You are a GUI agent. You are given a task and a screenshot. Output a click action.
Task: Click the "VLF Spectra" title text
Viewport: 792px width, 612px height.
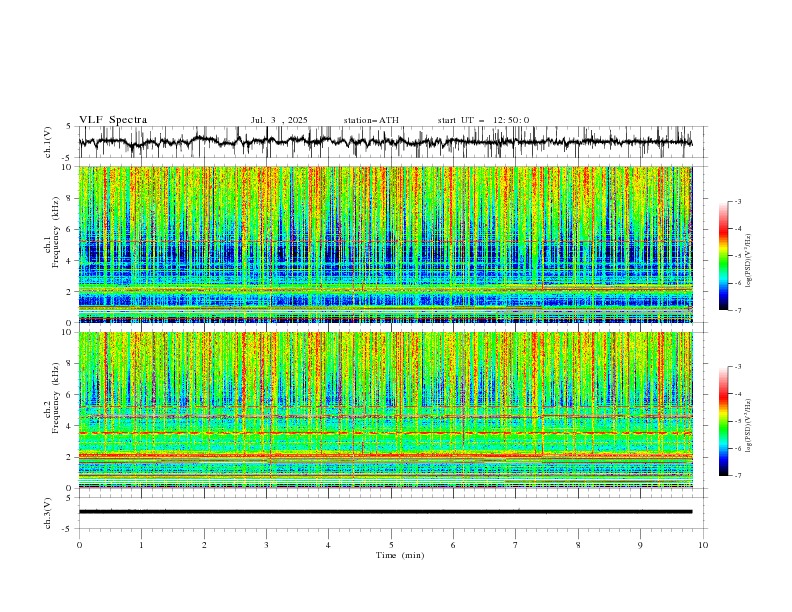coord(113,120)
